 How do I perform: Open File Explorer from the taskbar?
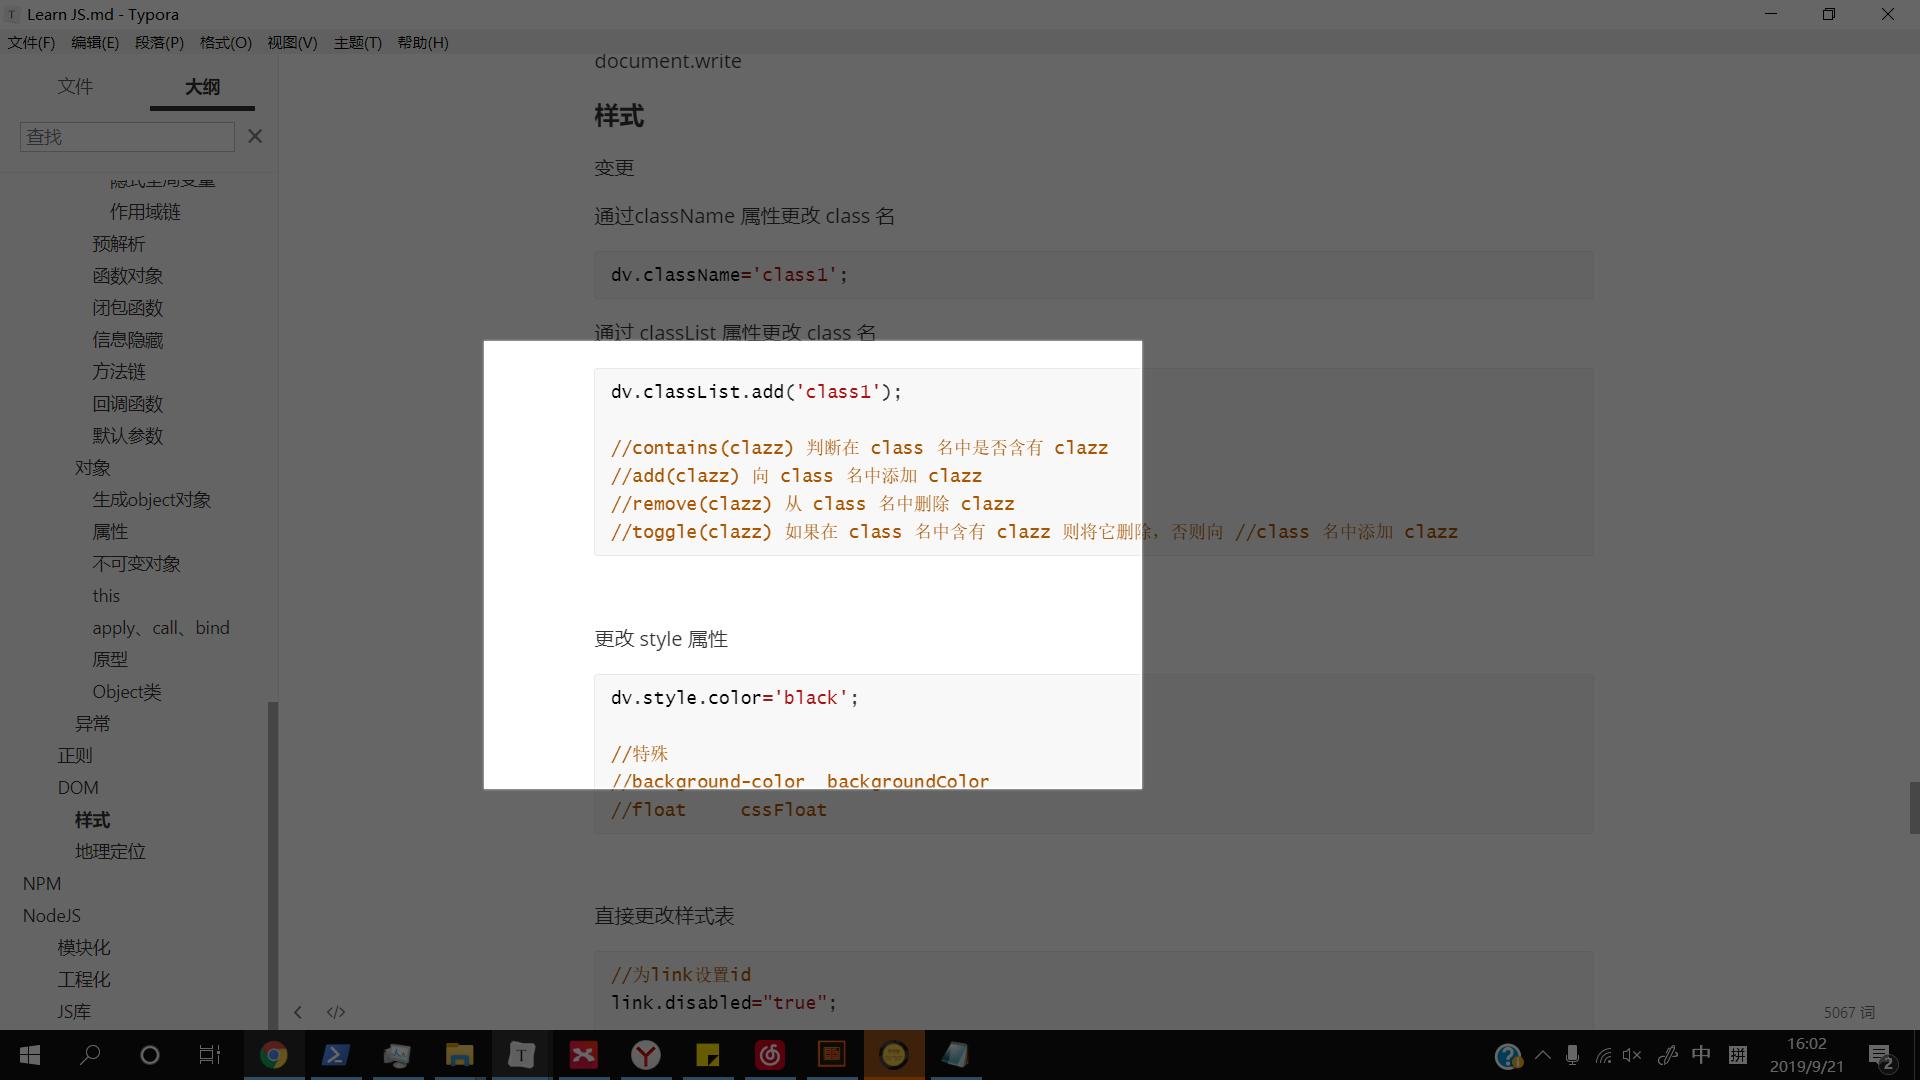pos(459,1055)
